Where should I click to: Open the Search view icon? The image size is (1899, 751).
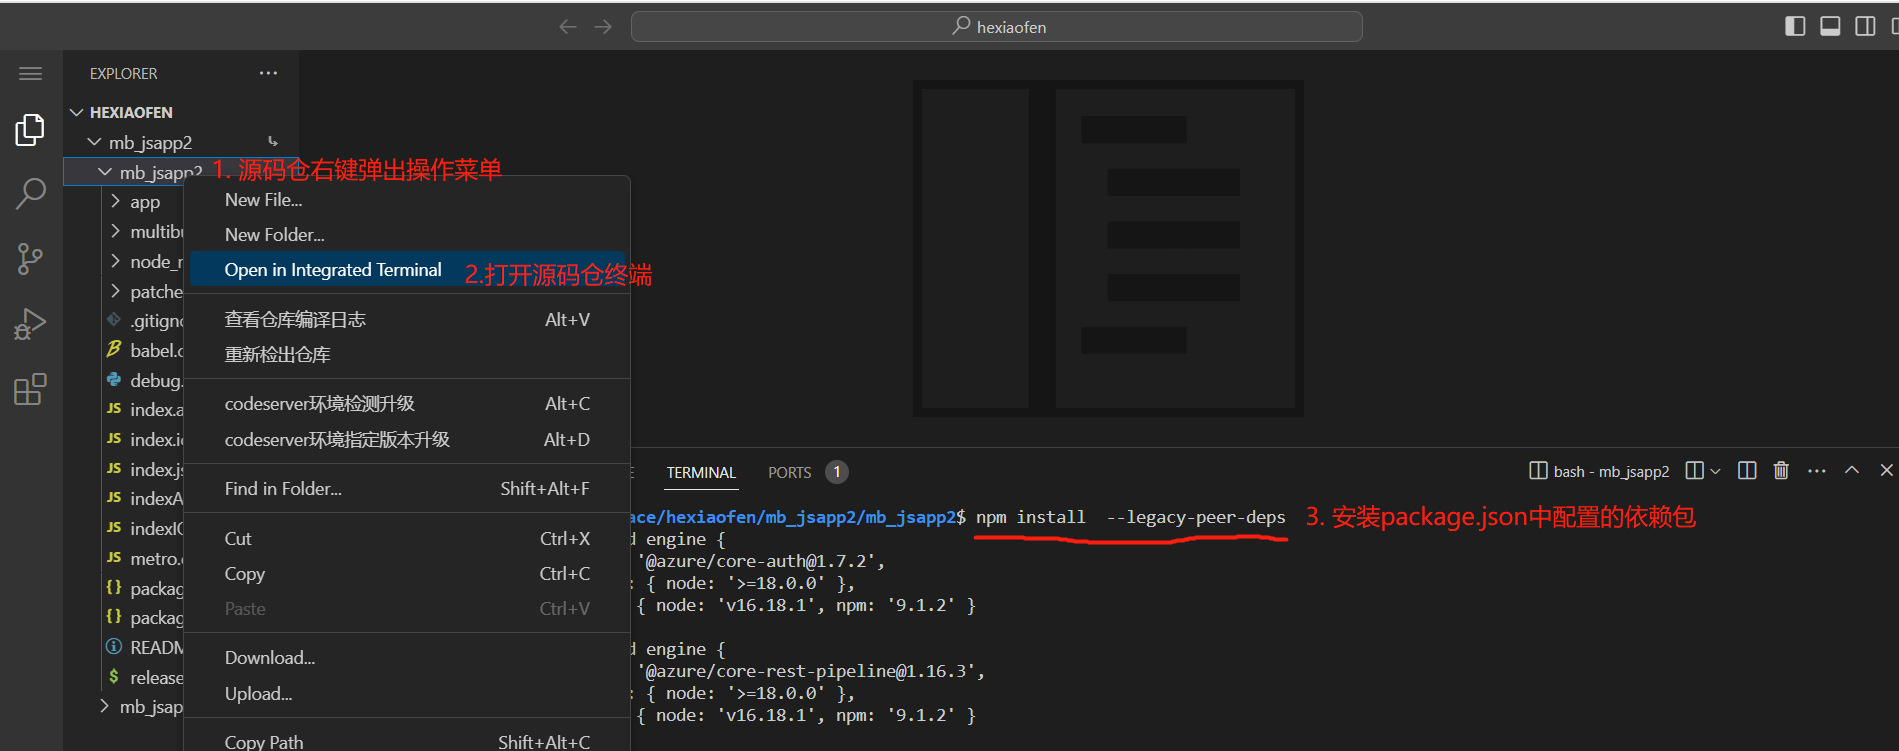[x=30, y=194]
